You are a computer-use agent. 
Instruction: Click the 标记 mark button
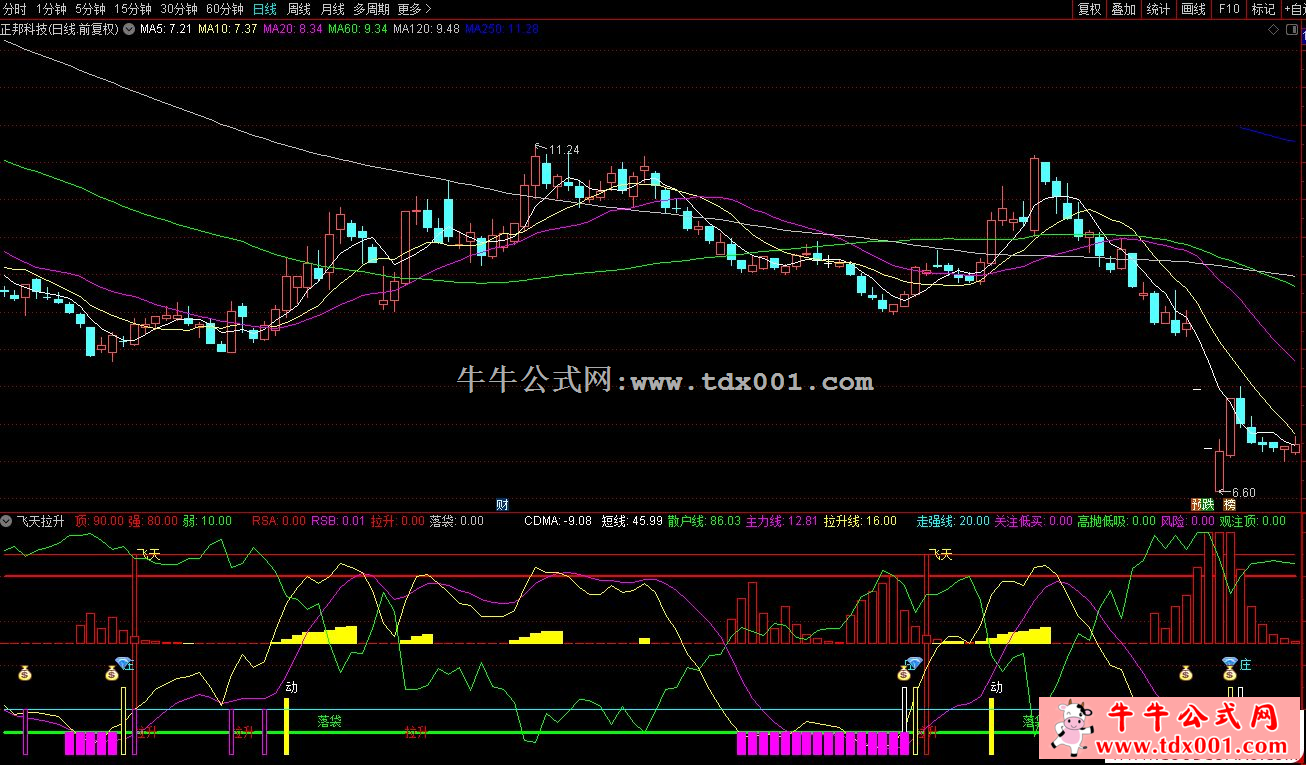[1264, 9]
